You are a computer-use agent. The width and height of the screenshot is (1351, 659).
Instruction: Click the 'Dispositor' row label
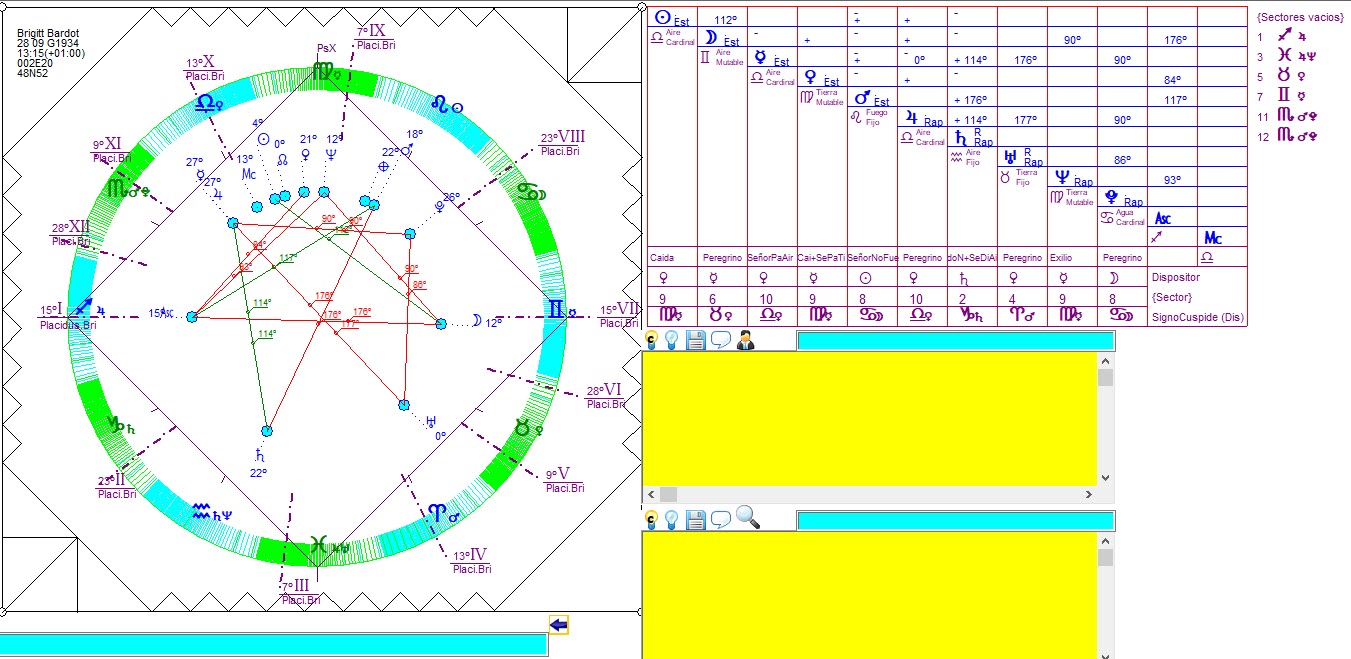click(1175, 278)
